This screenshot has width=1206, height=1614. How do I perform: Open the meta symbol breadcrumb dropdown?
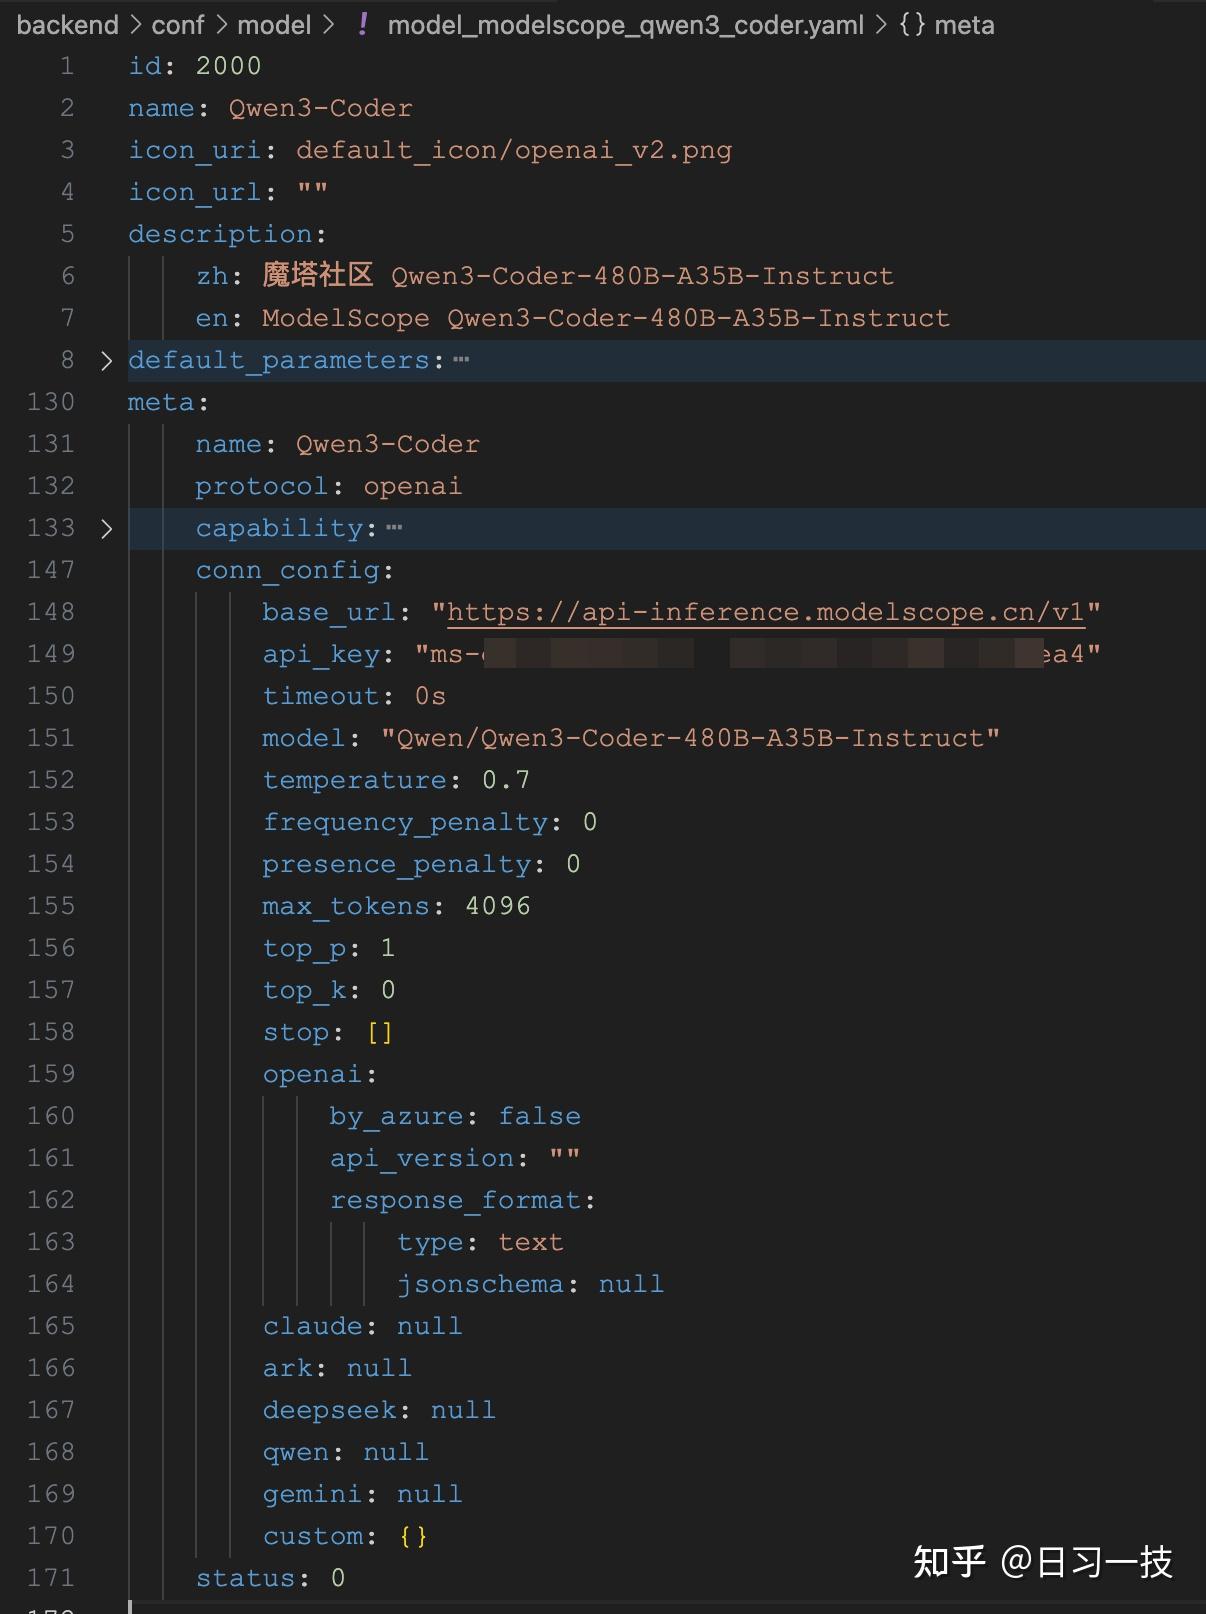pyautogui.click(x=963, y=24)
